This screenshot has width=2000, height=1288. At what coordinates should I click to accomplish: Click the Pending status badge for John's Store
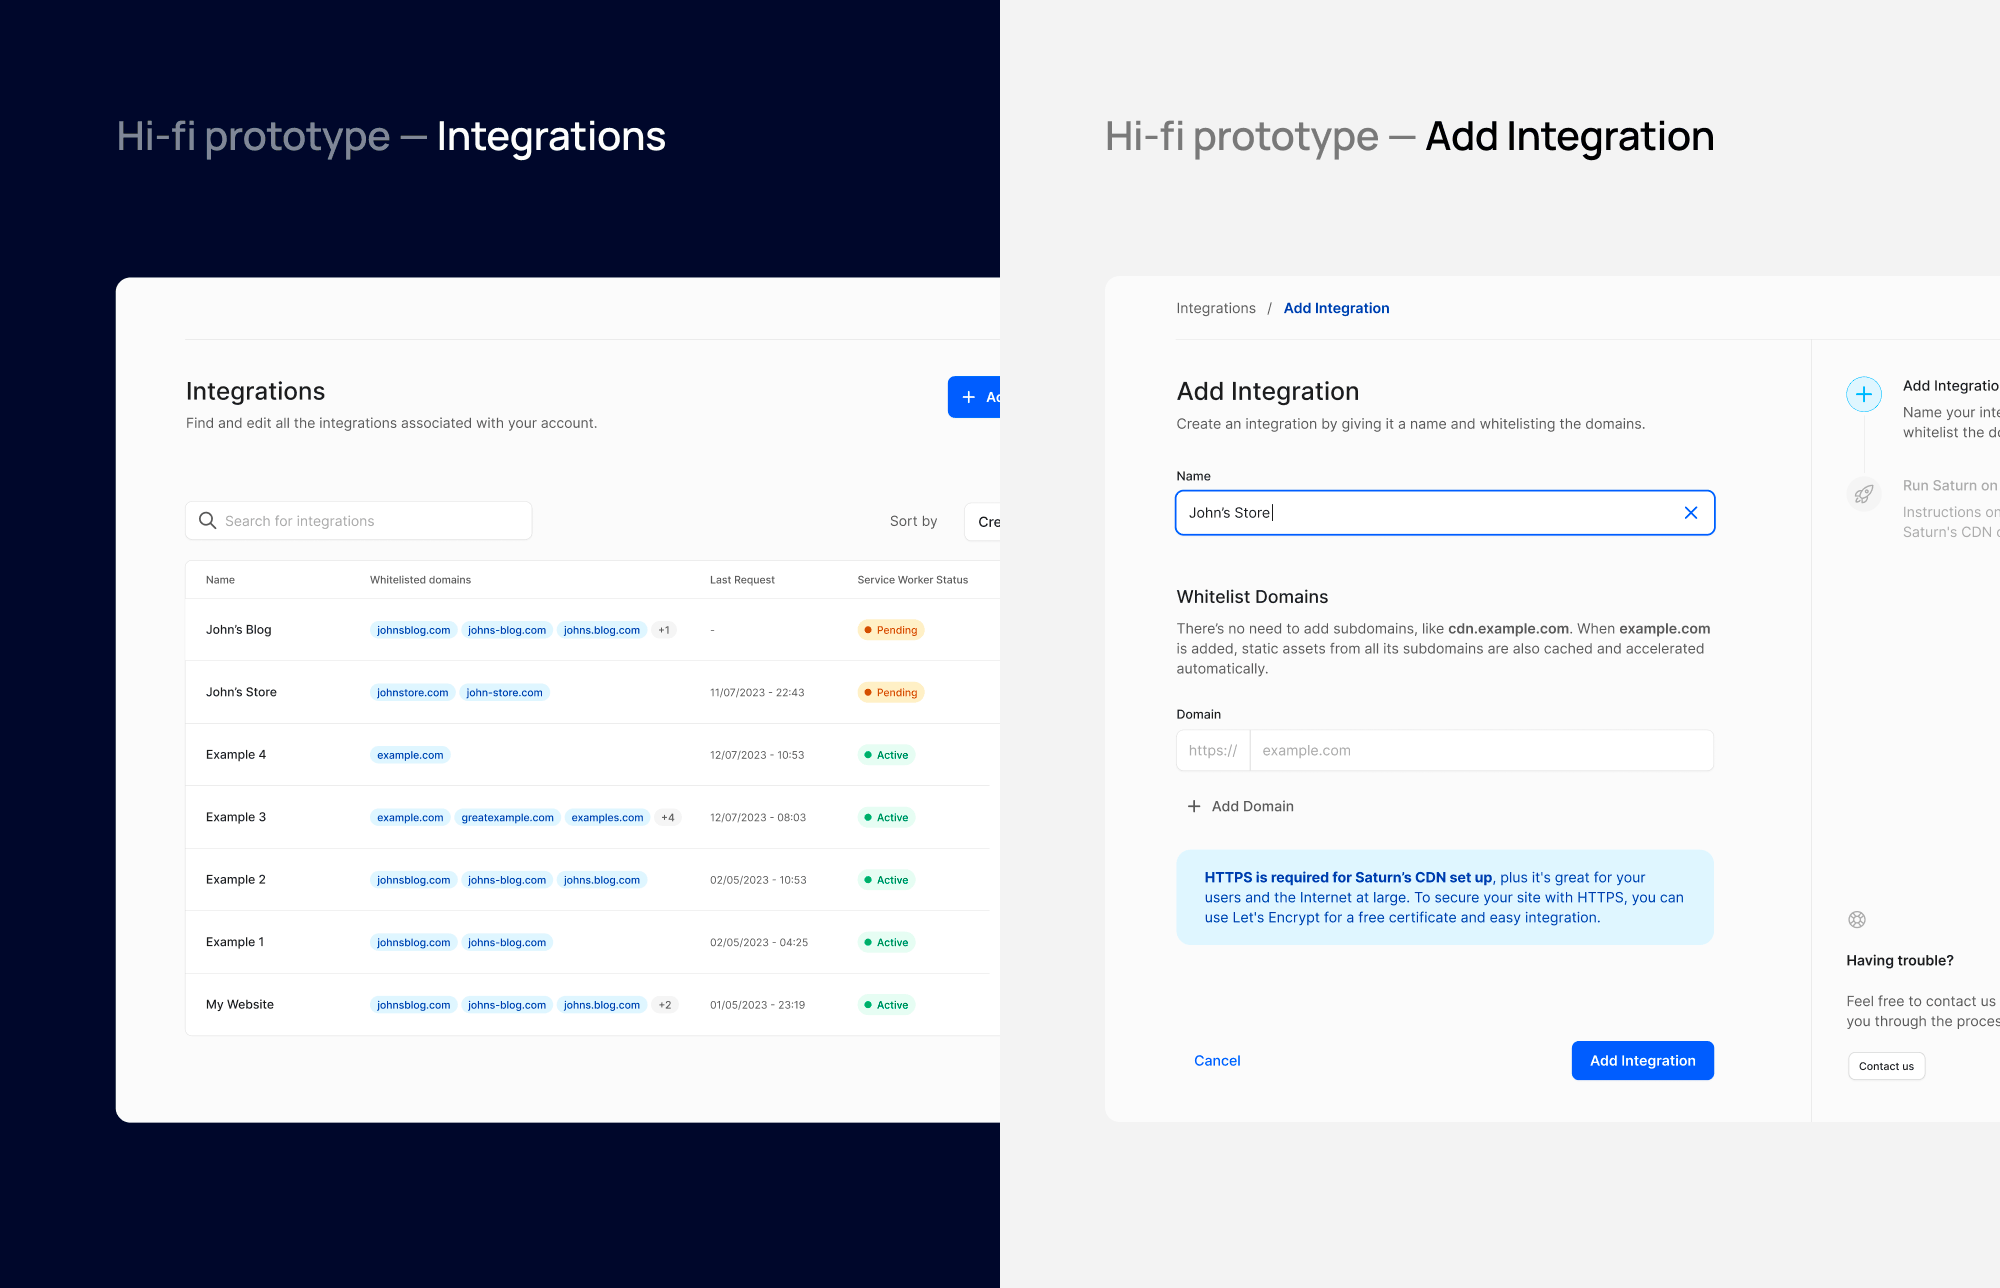890,693
